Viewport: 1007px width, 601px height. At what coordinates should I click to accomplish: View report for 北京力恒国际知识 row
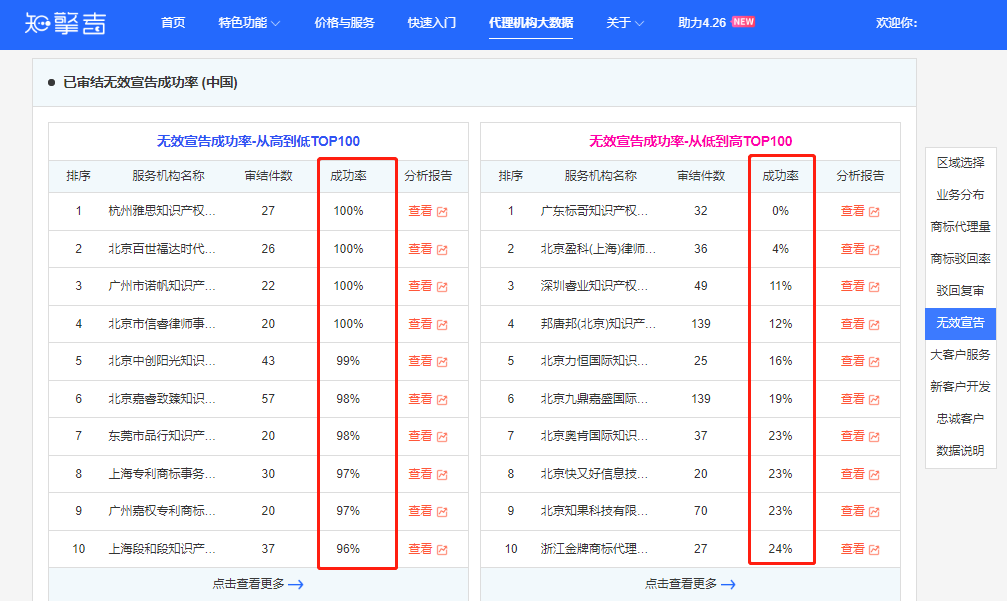(860, 361)
